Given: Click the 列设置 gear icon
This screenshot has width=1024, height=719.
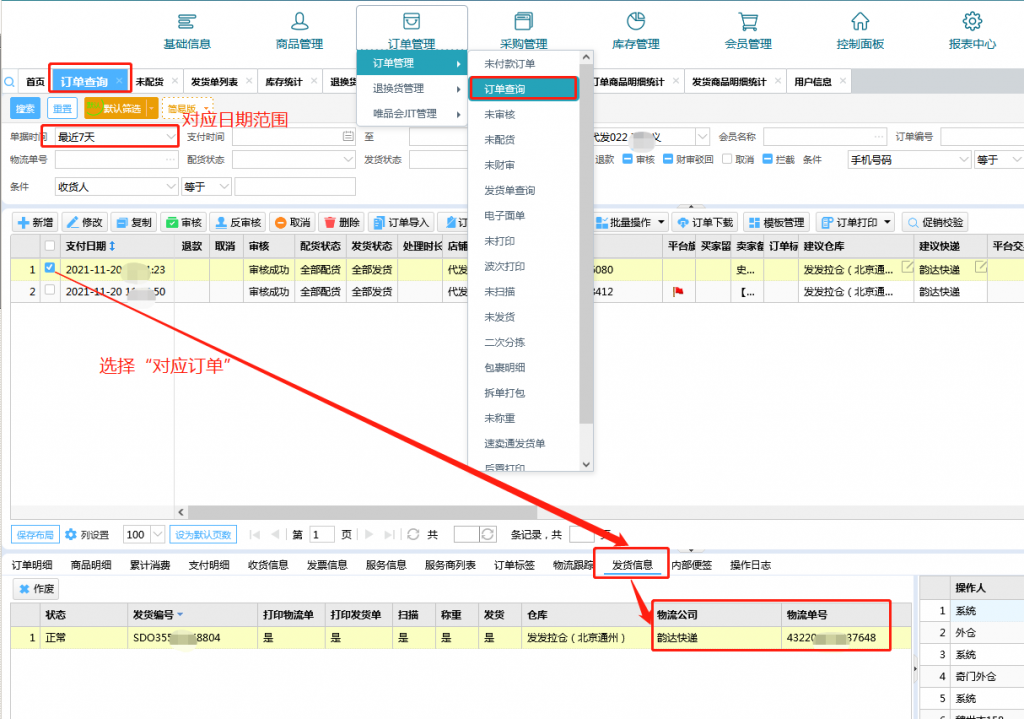Looking at the screenshot, I should pos(71,535).
